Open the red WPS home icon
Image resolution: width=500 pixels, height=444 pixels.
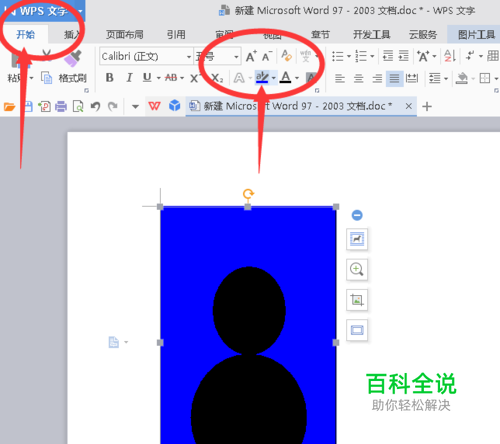click(154, 106)
